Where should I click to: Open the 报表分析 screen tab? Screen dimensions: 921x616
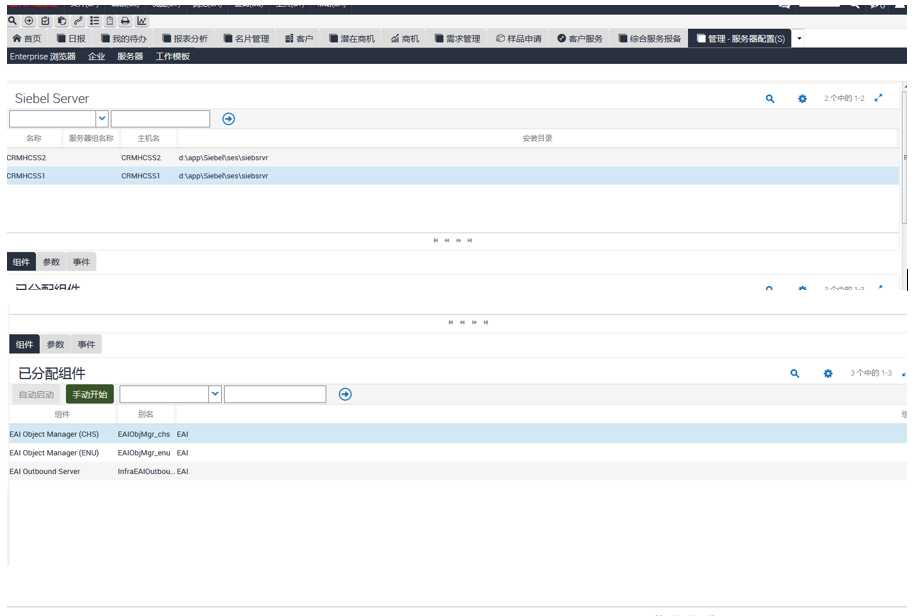point(185,38)
